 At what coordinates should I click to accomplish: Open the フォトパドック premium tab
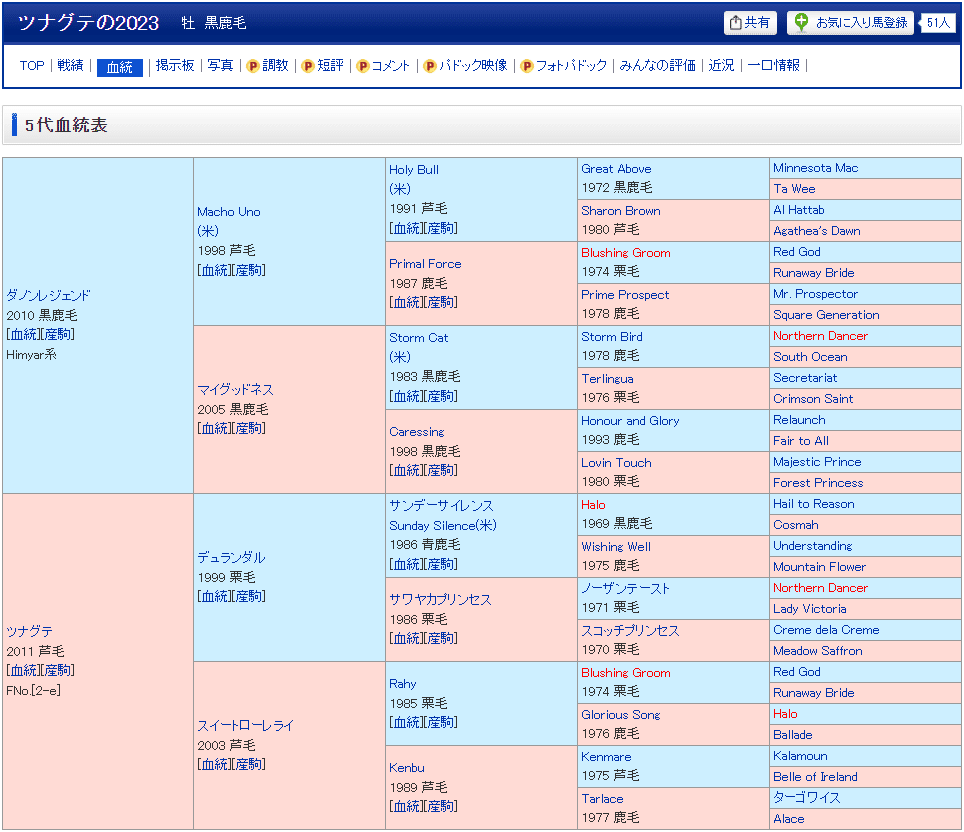coord(571,66)
